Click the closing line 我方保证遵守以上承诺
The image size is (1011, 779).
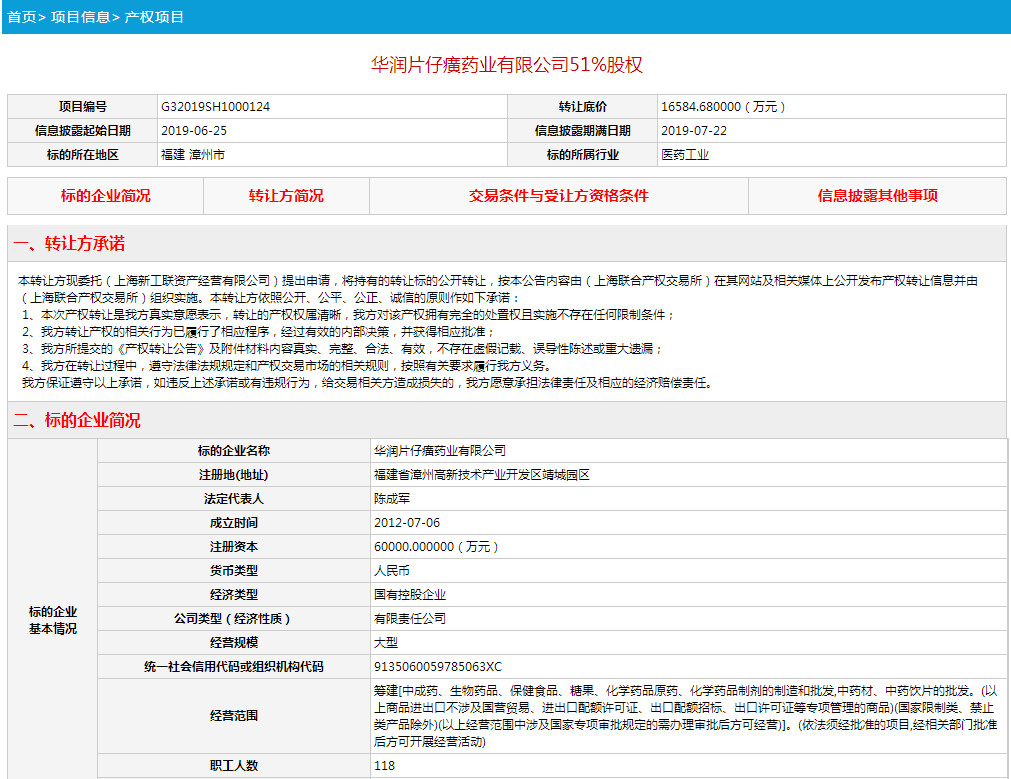(368, 382)
